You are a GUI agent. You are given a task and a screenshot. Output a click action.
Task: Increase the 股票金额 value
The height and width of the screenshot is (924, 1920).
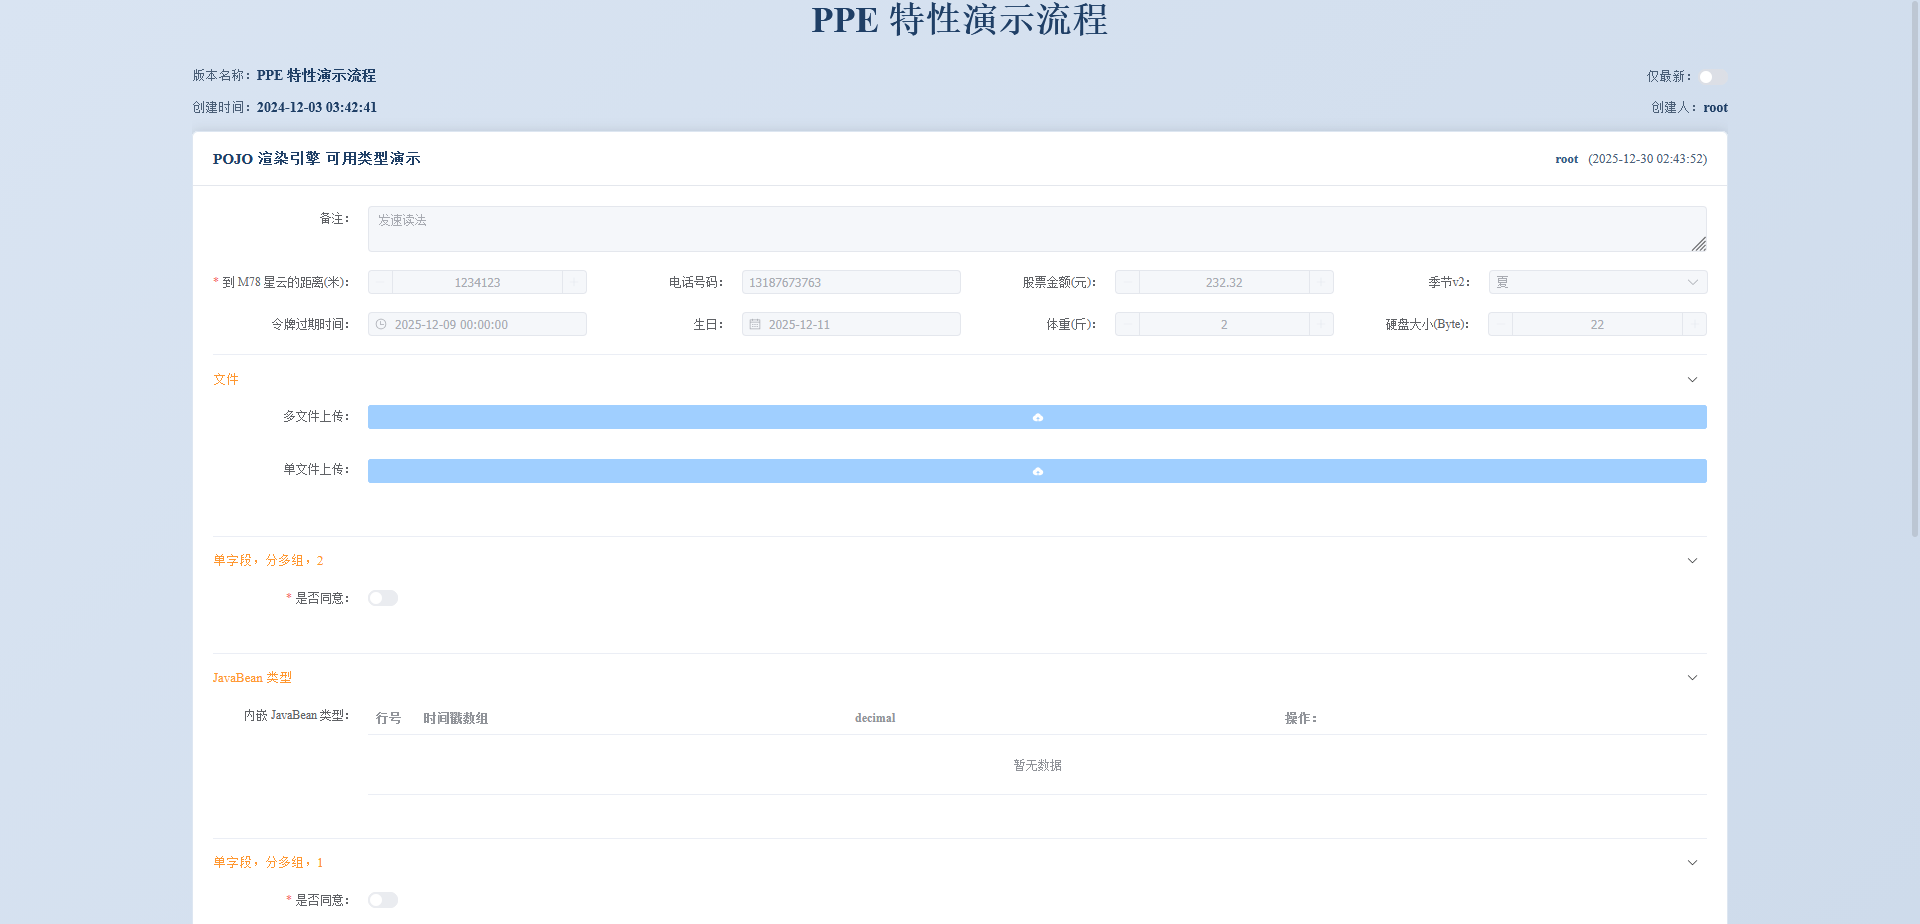(1321, 282)
